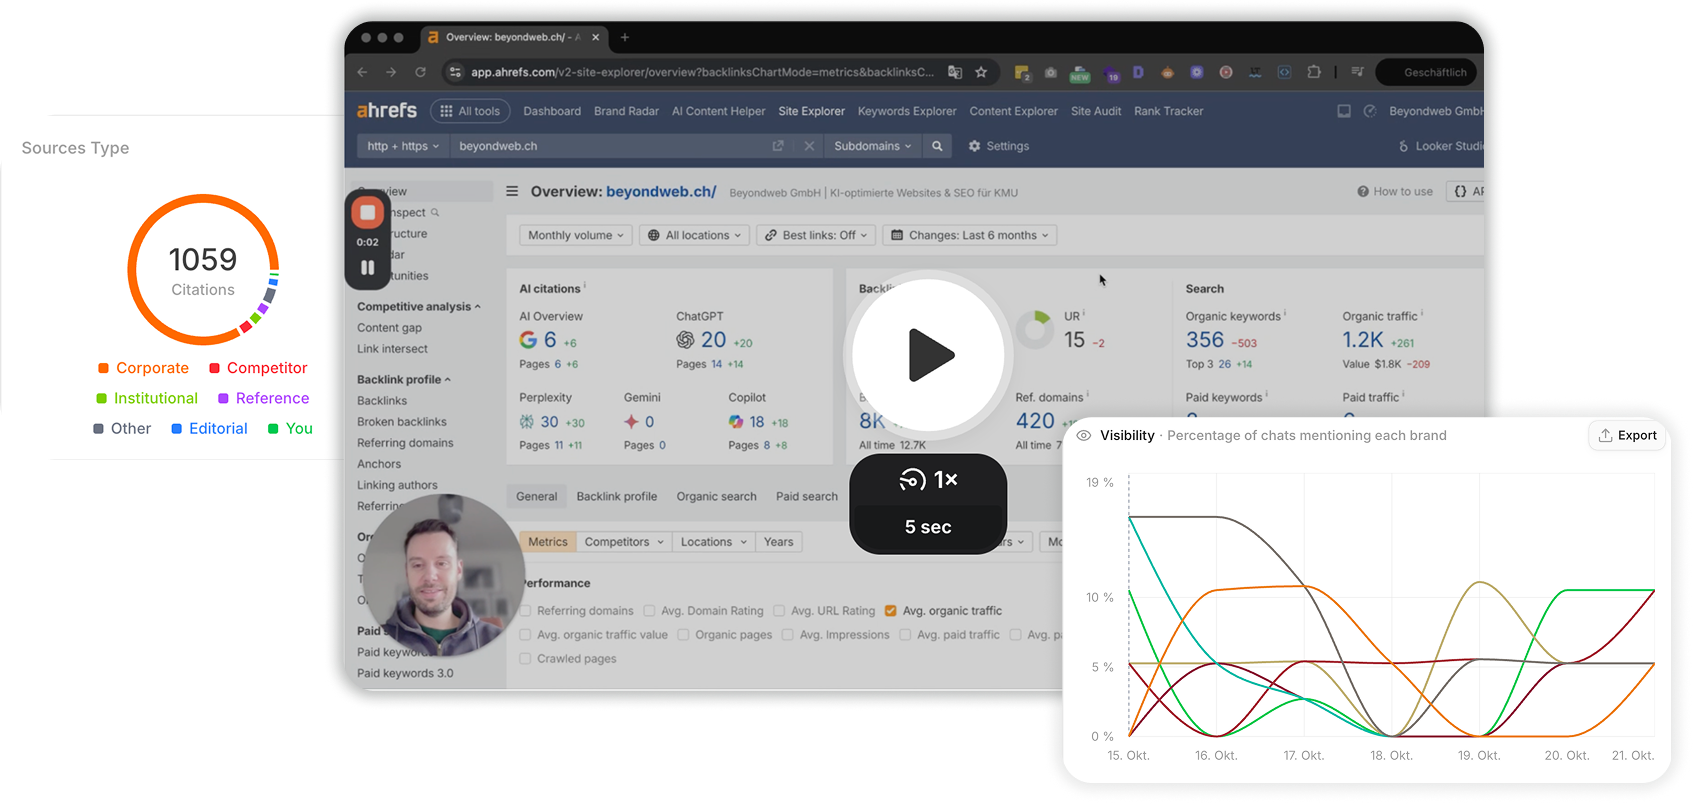Switch to the Paid search tab
Image resolution: width=1693 pixels, height=804 pixels.
pos(806,496)
